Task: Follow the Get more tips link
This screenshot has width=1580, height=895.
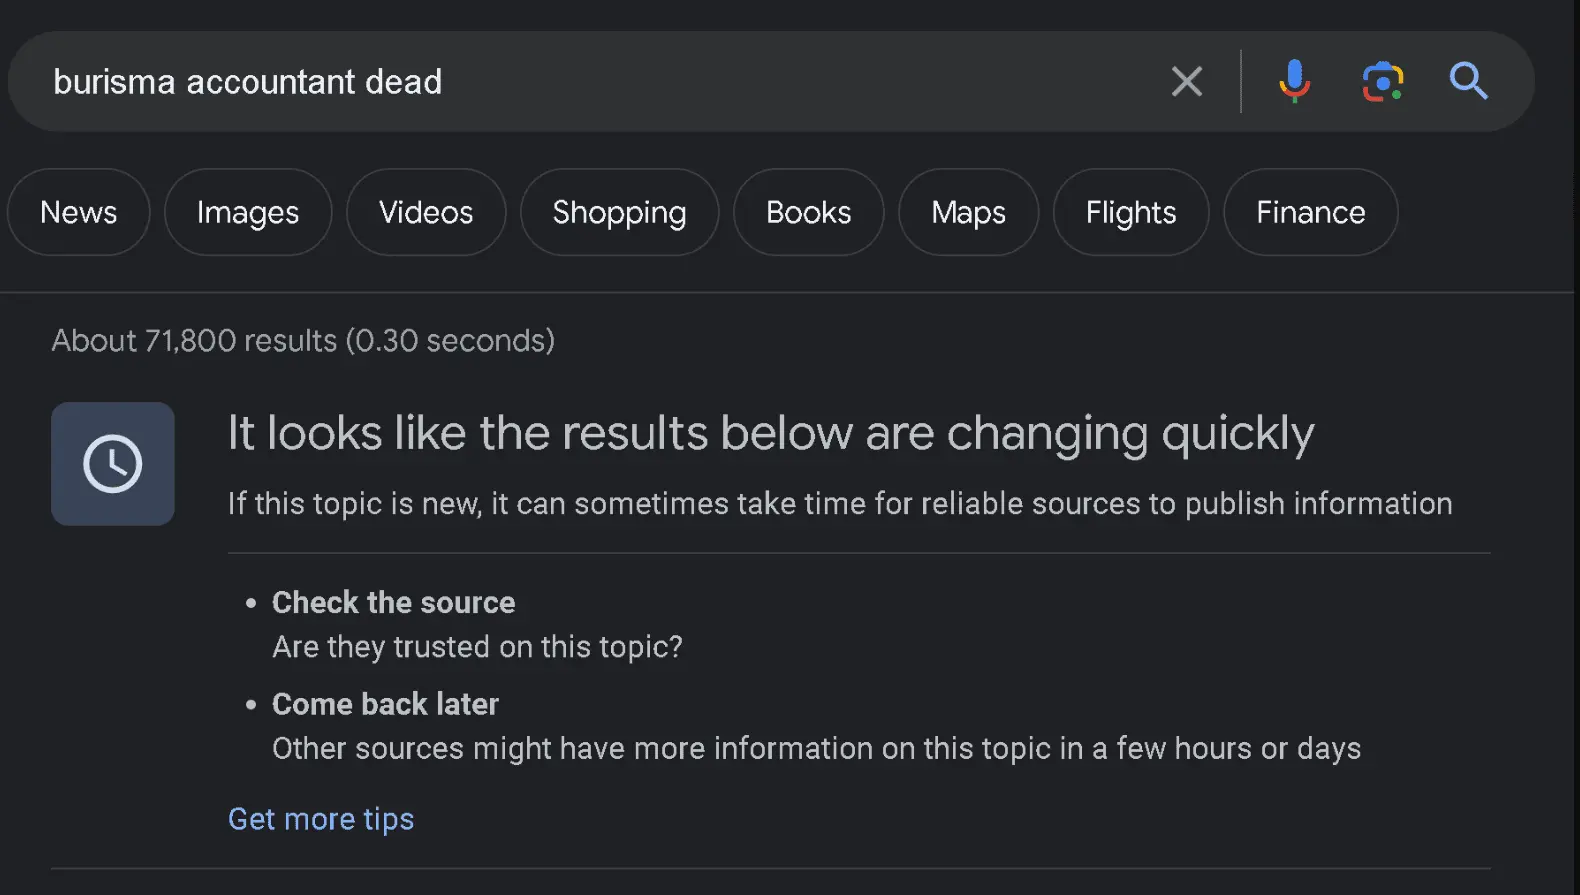Action: point(321,819)
